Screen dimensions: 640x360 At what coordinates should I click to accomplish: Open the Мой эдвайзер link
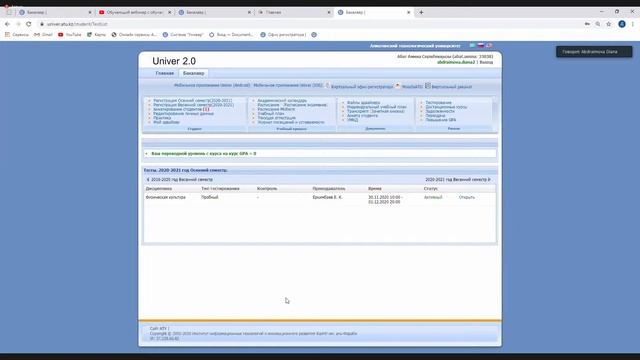coord(166,122)
